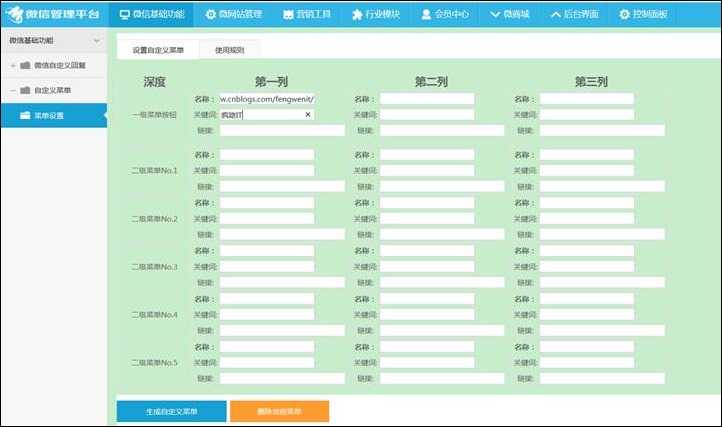Click the 微信管理平台 logo
Viewport: 722px width, 427px height.
[52, 14]
